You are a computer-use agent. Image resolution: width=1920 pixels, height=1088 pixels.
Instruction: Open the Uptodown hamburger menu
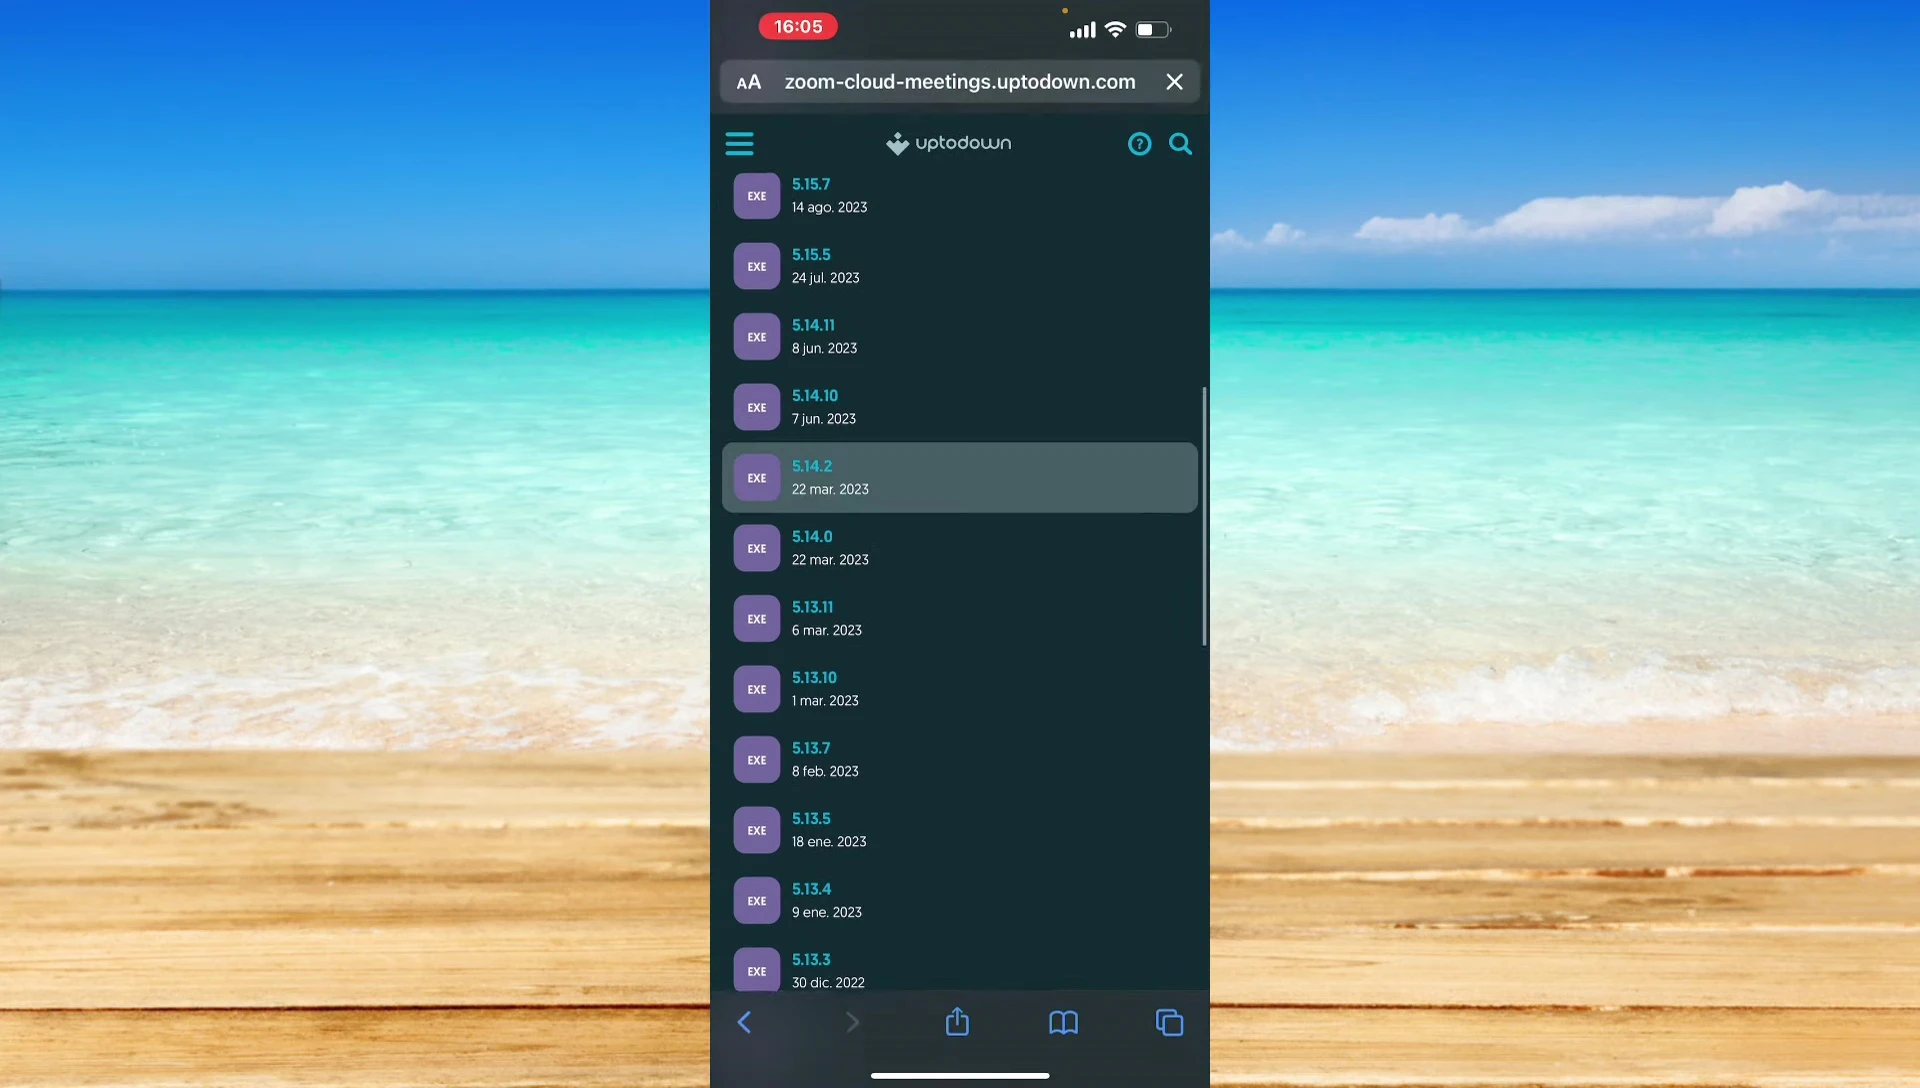(739, 144)
